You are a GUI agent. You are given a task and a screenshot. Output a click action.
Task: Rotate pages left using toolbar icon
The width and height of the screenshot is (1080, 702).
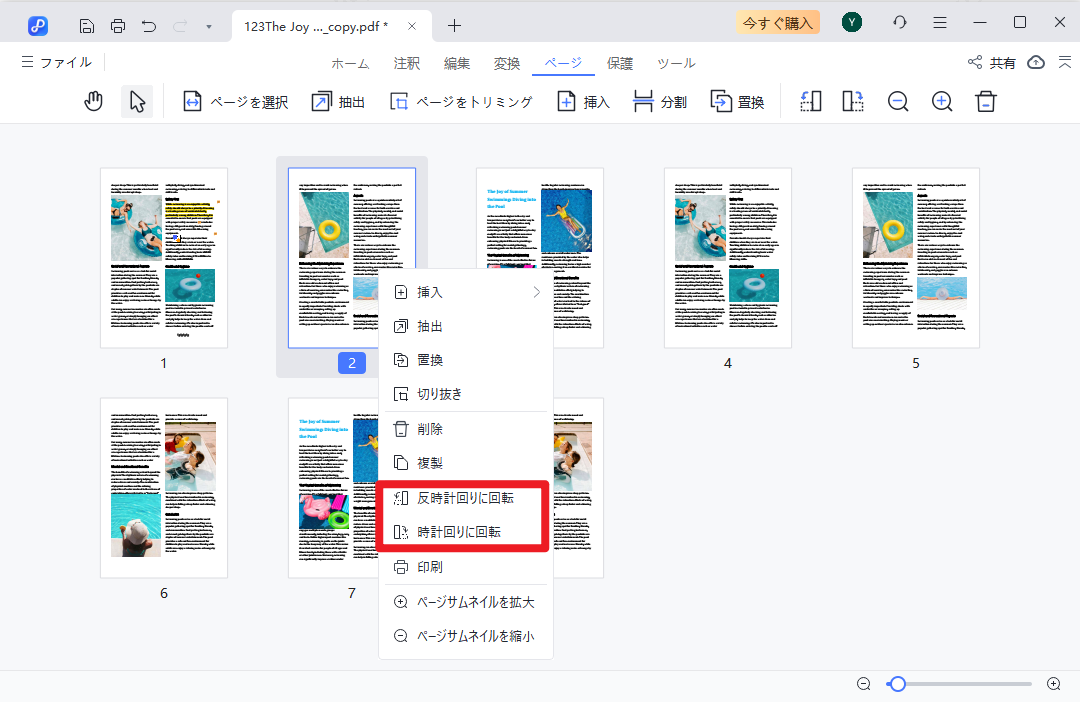(x=810, y=101)
